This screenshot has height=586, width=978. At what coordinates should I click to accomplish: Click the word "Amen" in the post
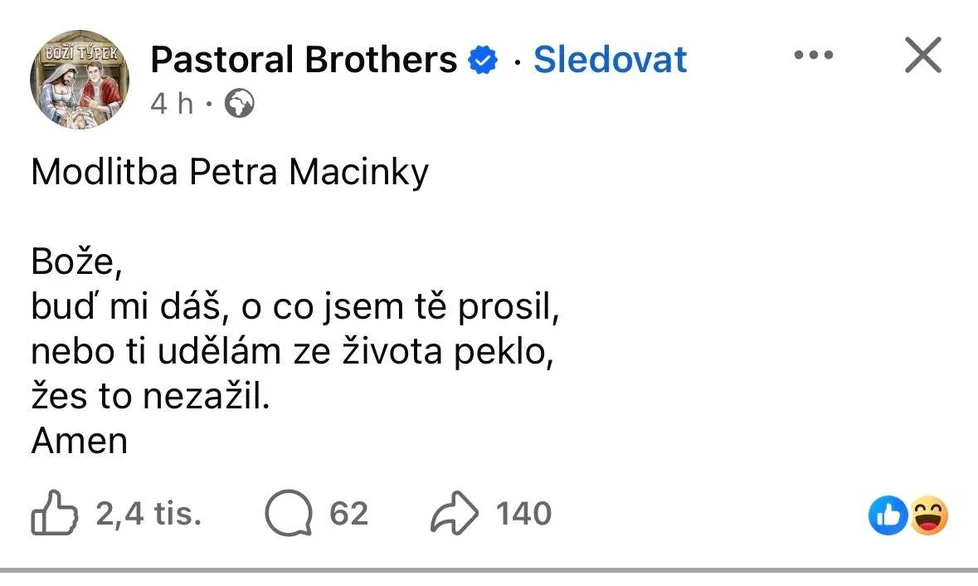[80, 441]
